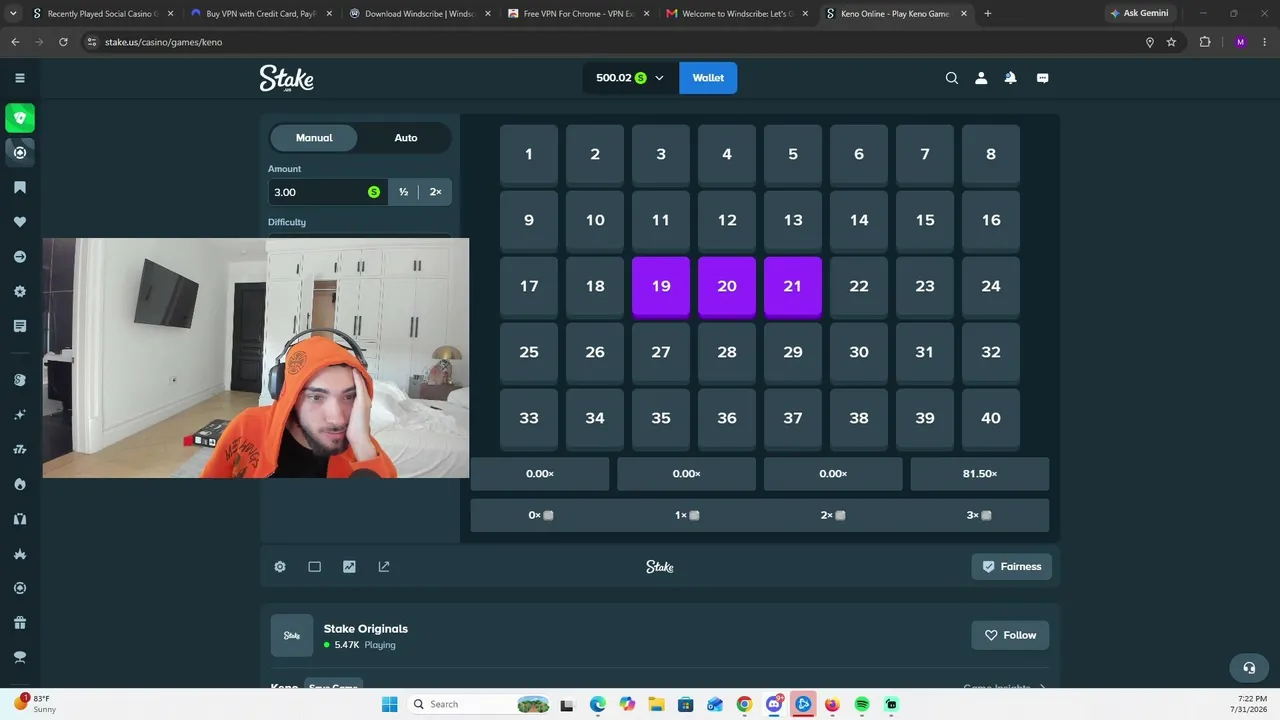Image resolution: width=1280 pixels, height=720 pixels.
Task: Open the Wallet
Action: tap(708, 78)
